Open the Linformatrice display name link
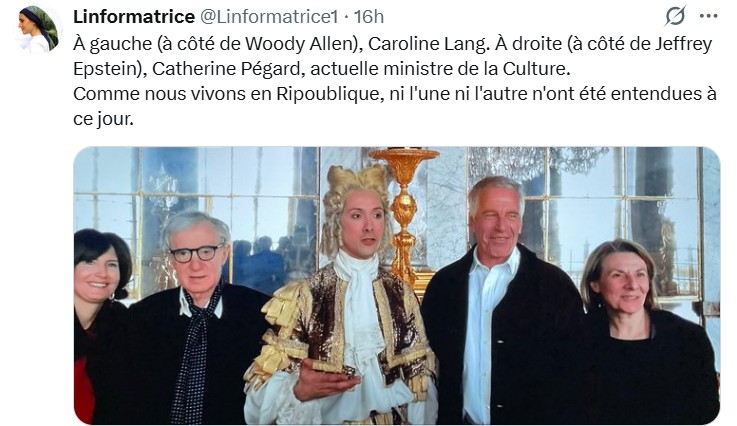 coord(134,17)
